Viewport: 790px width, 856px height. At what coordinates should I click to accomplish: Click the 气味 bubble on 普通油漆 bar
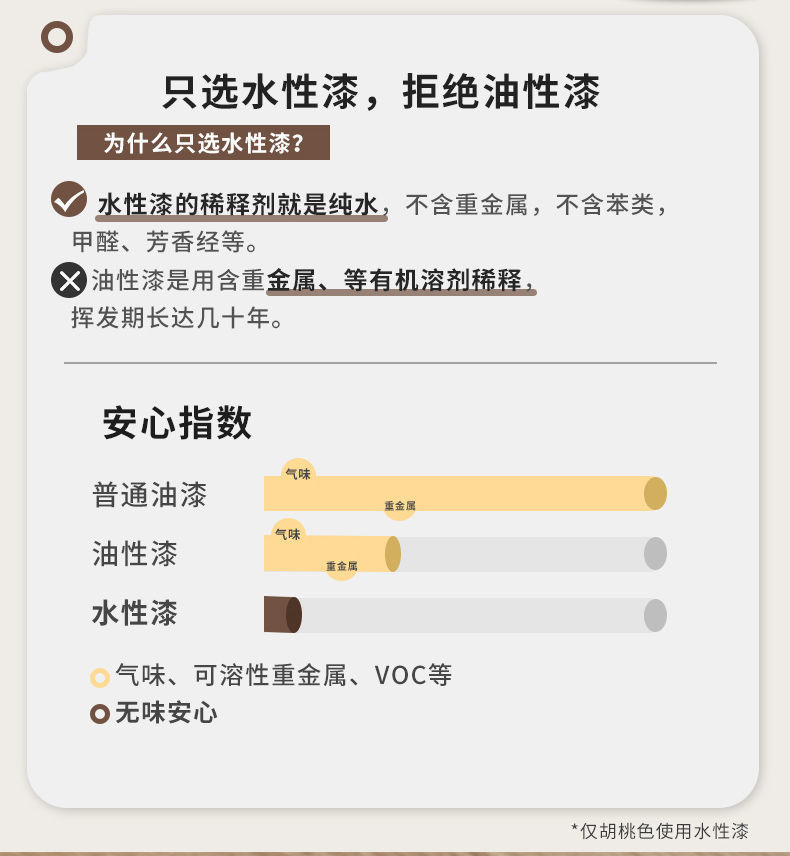pyautogui.click(x=298, y=473)
